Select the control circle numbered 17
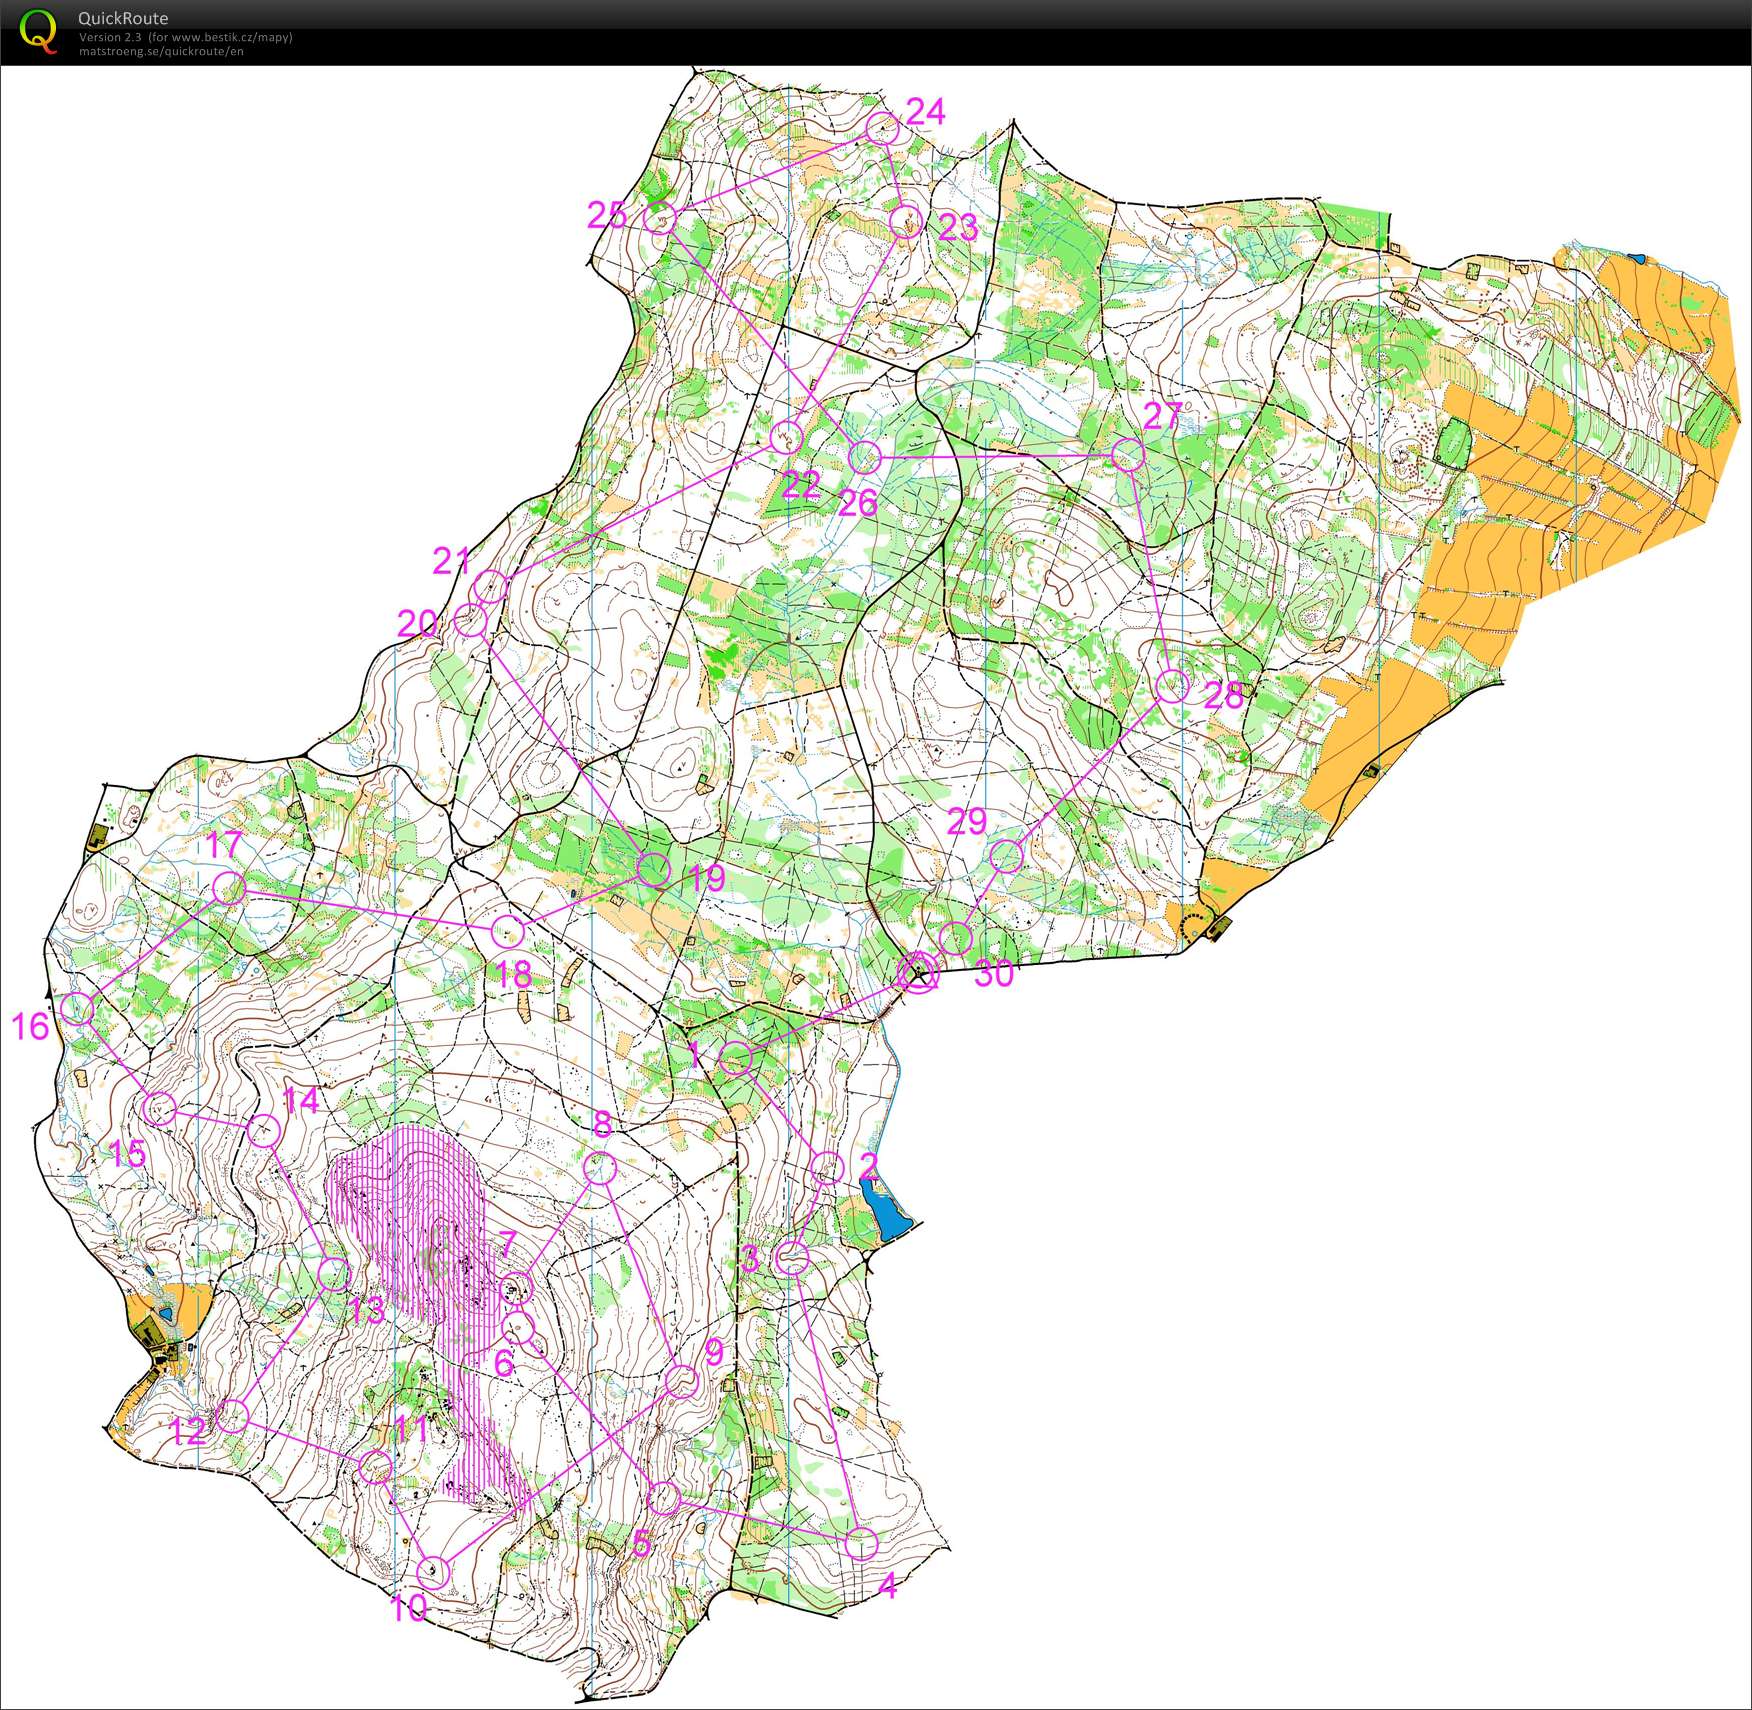 [x=230, y=888]
